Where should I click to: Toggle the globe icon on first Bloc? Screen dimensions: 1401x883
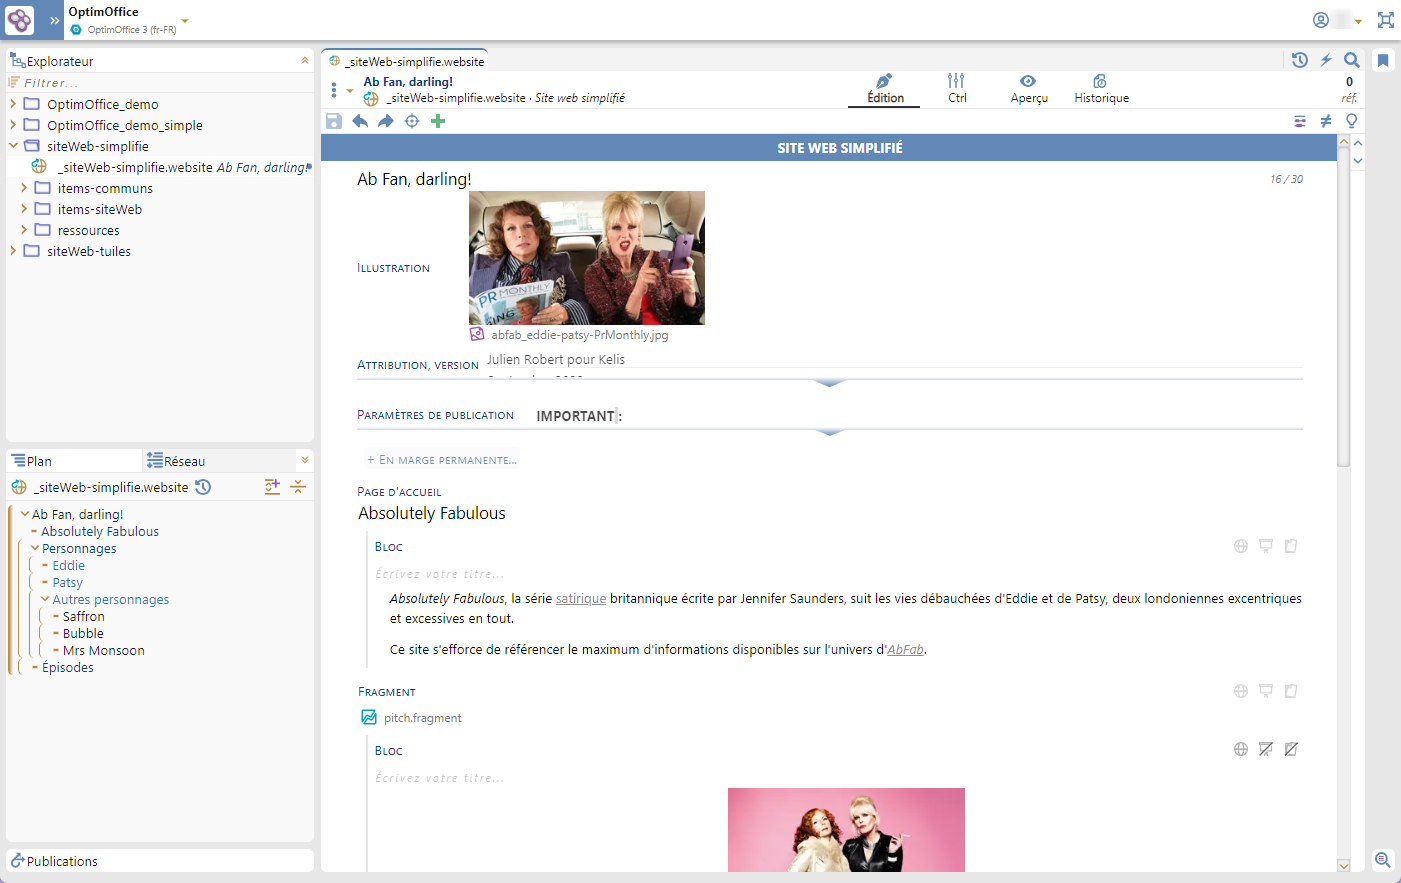click(x=1240, y=546)
